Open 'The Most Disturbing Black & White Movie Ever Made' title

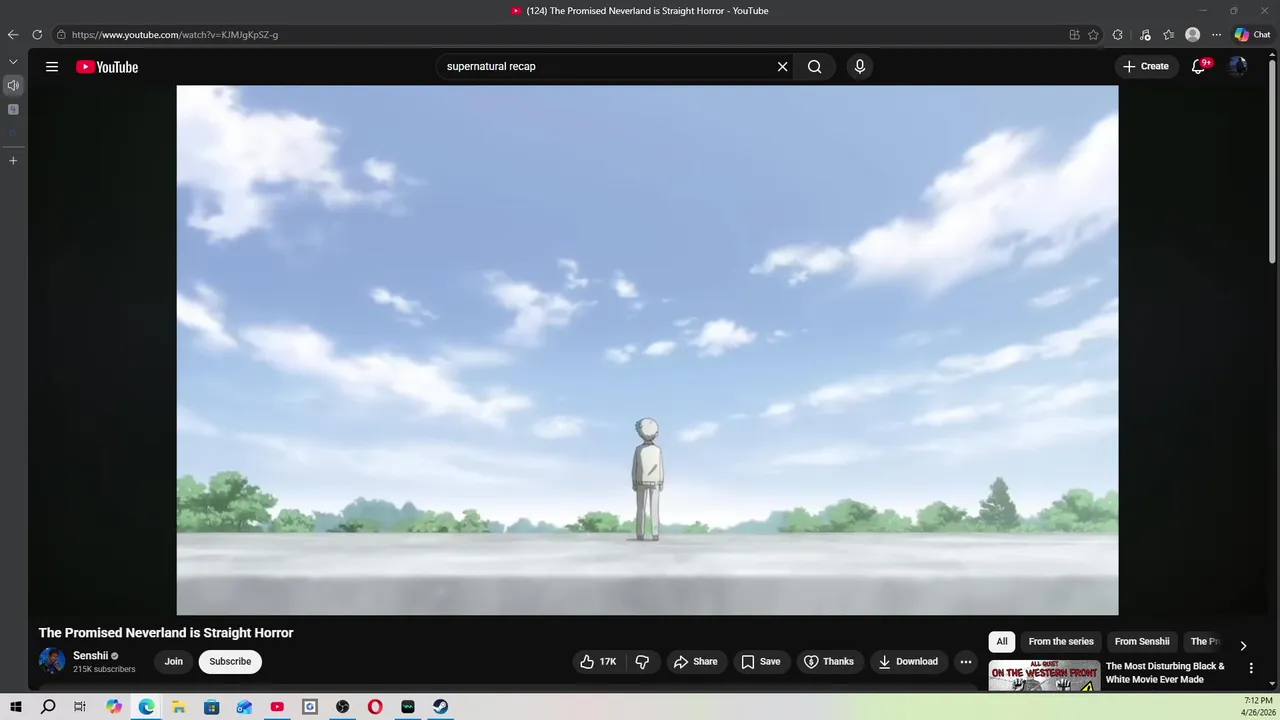[1165, 673]
